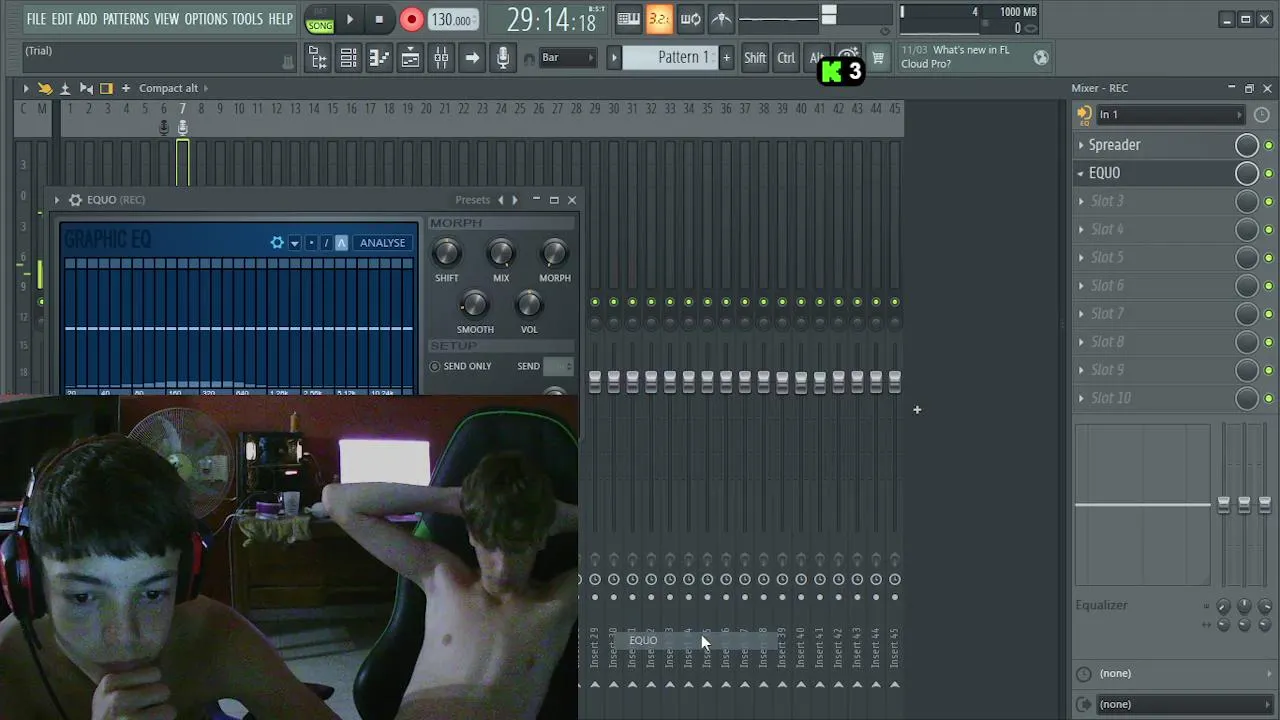
Task: Stop playback with the stop button
Action: pos(379,19)
